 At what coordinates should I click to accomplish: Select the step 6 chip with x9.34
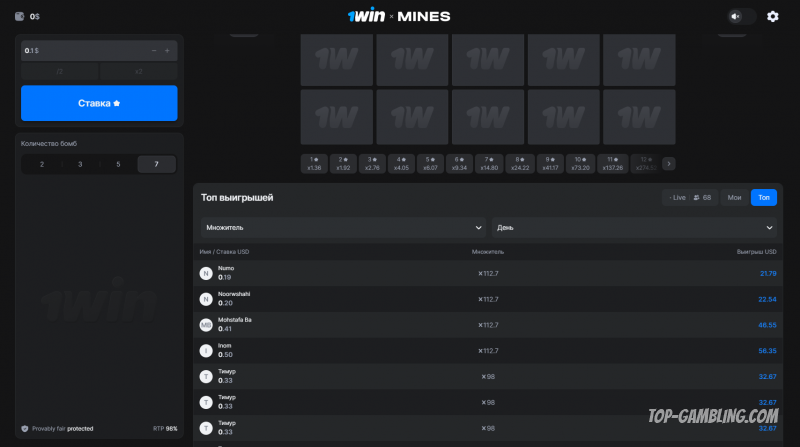(x=459, y=164)
